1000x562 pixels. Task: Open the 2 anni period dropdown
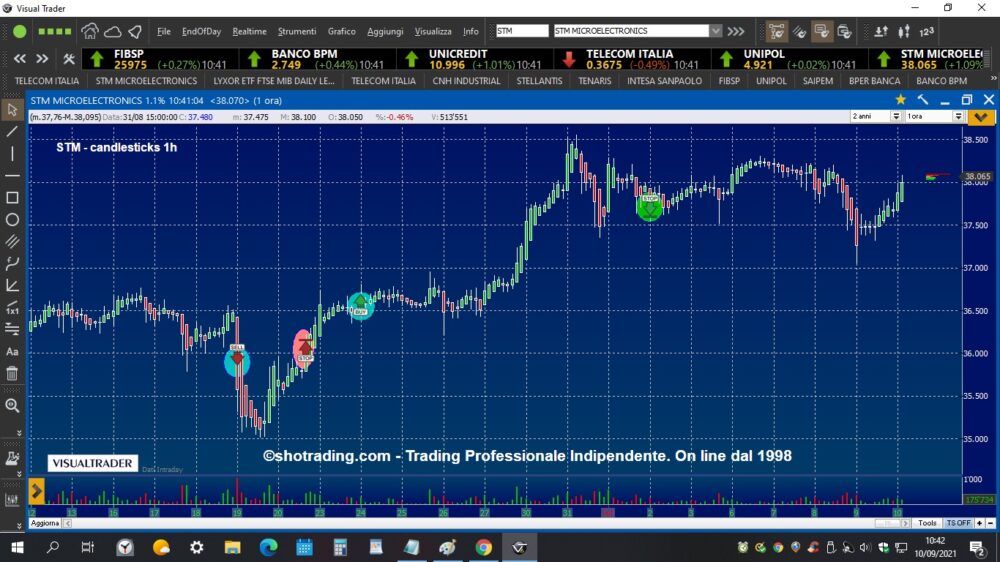click(x=895, y=117)
